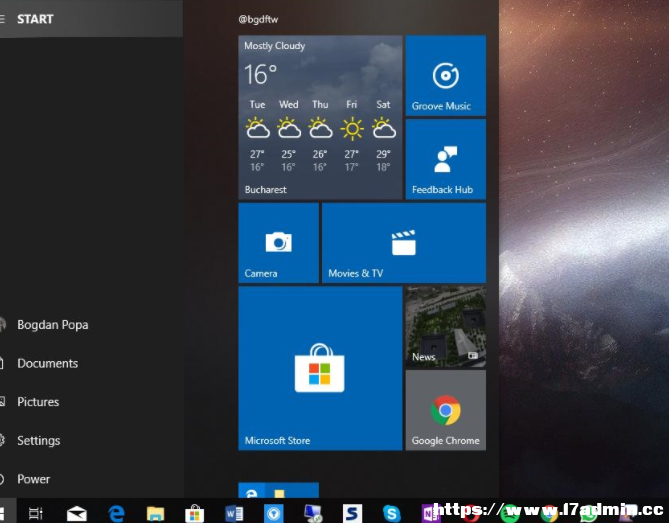Open the Groove Music tile
Viewport: 669px width, 523px height.
445,76
